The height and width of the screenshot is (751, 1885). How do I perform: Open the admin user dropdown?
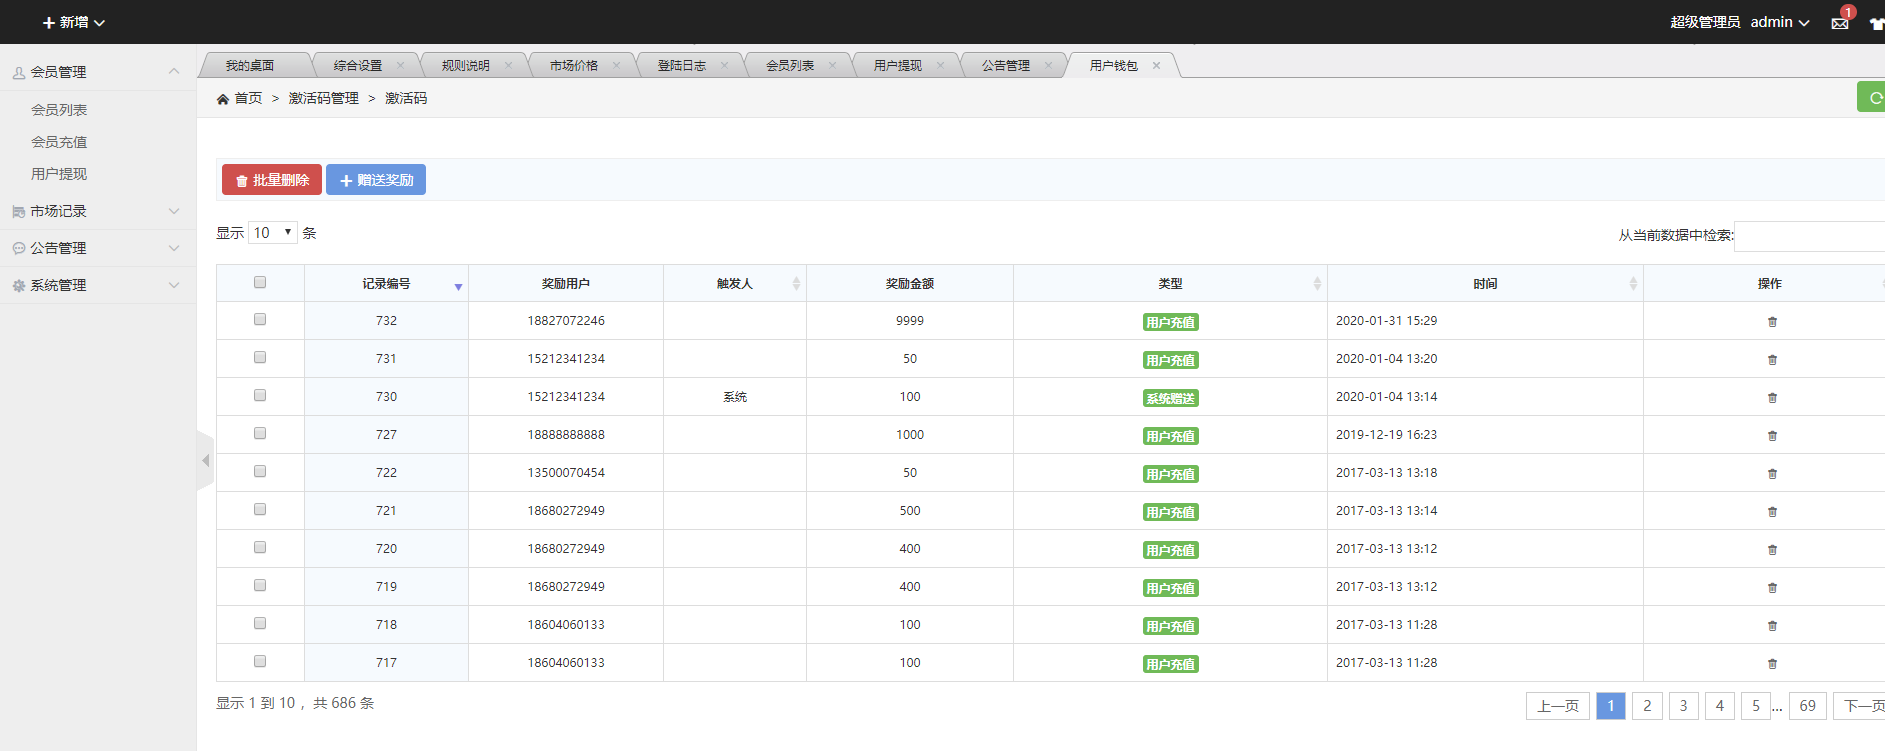click(1779, 22)
